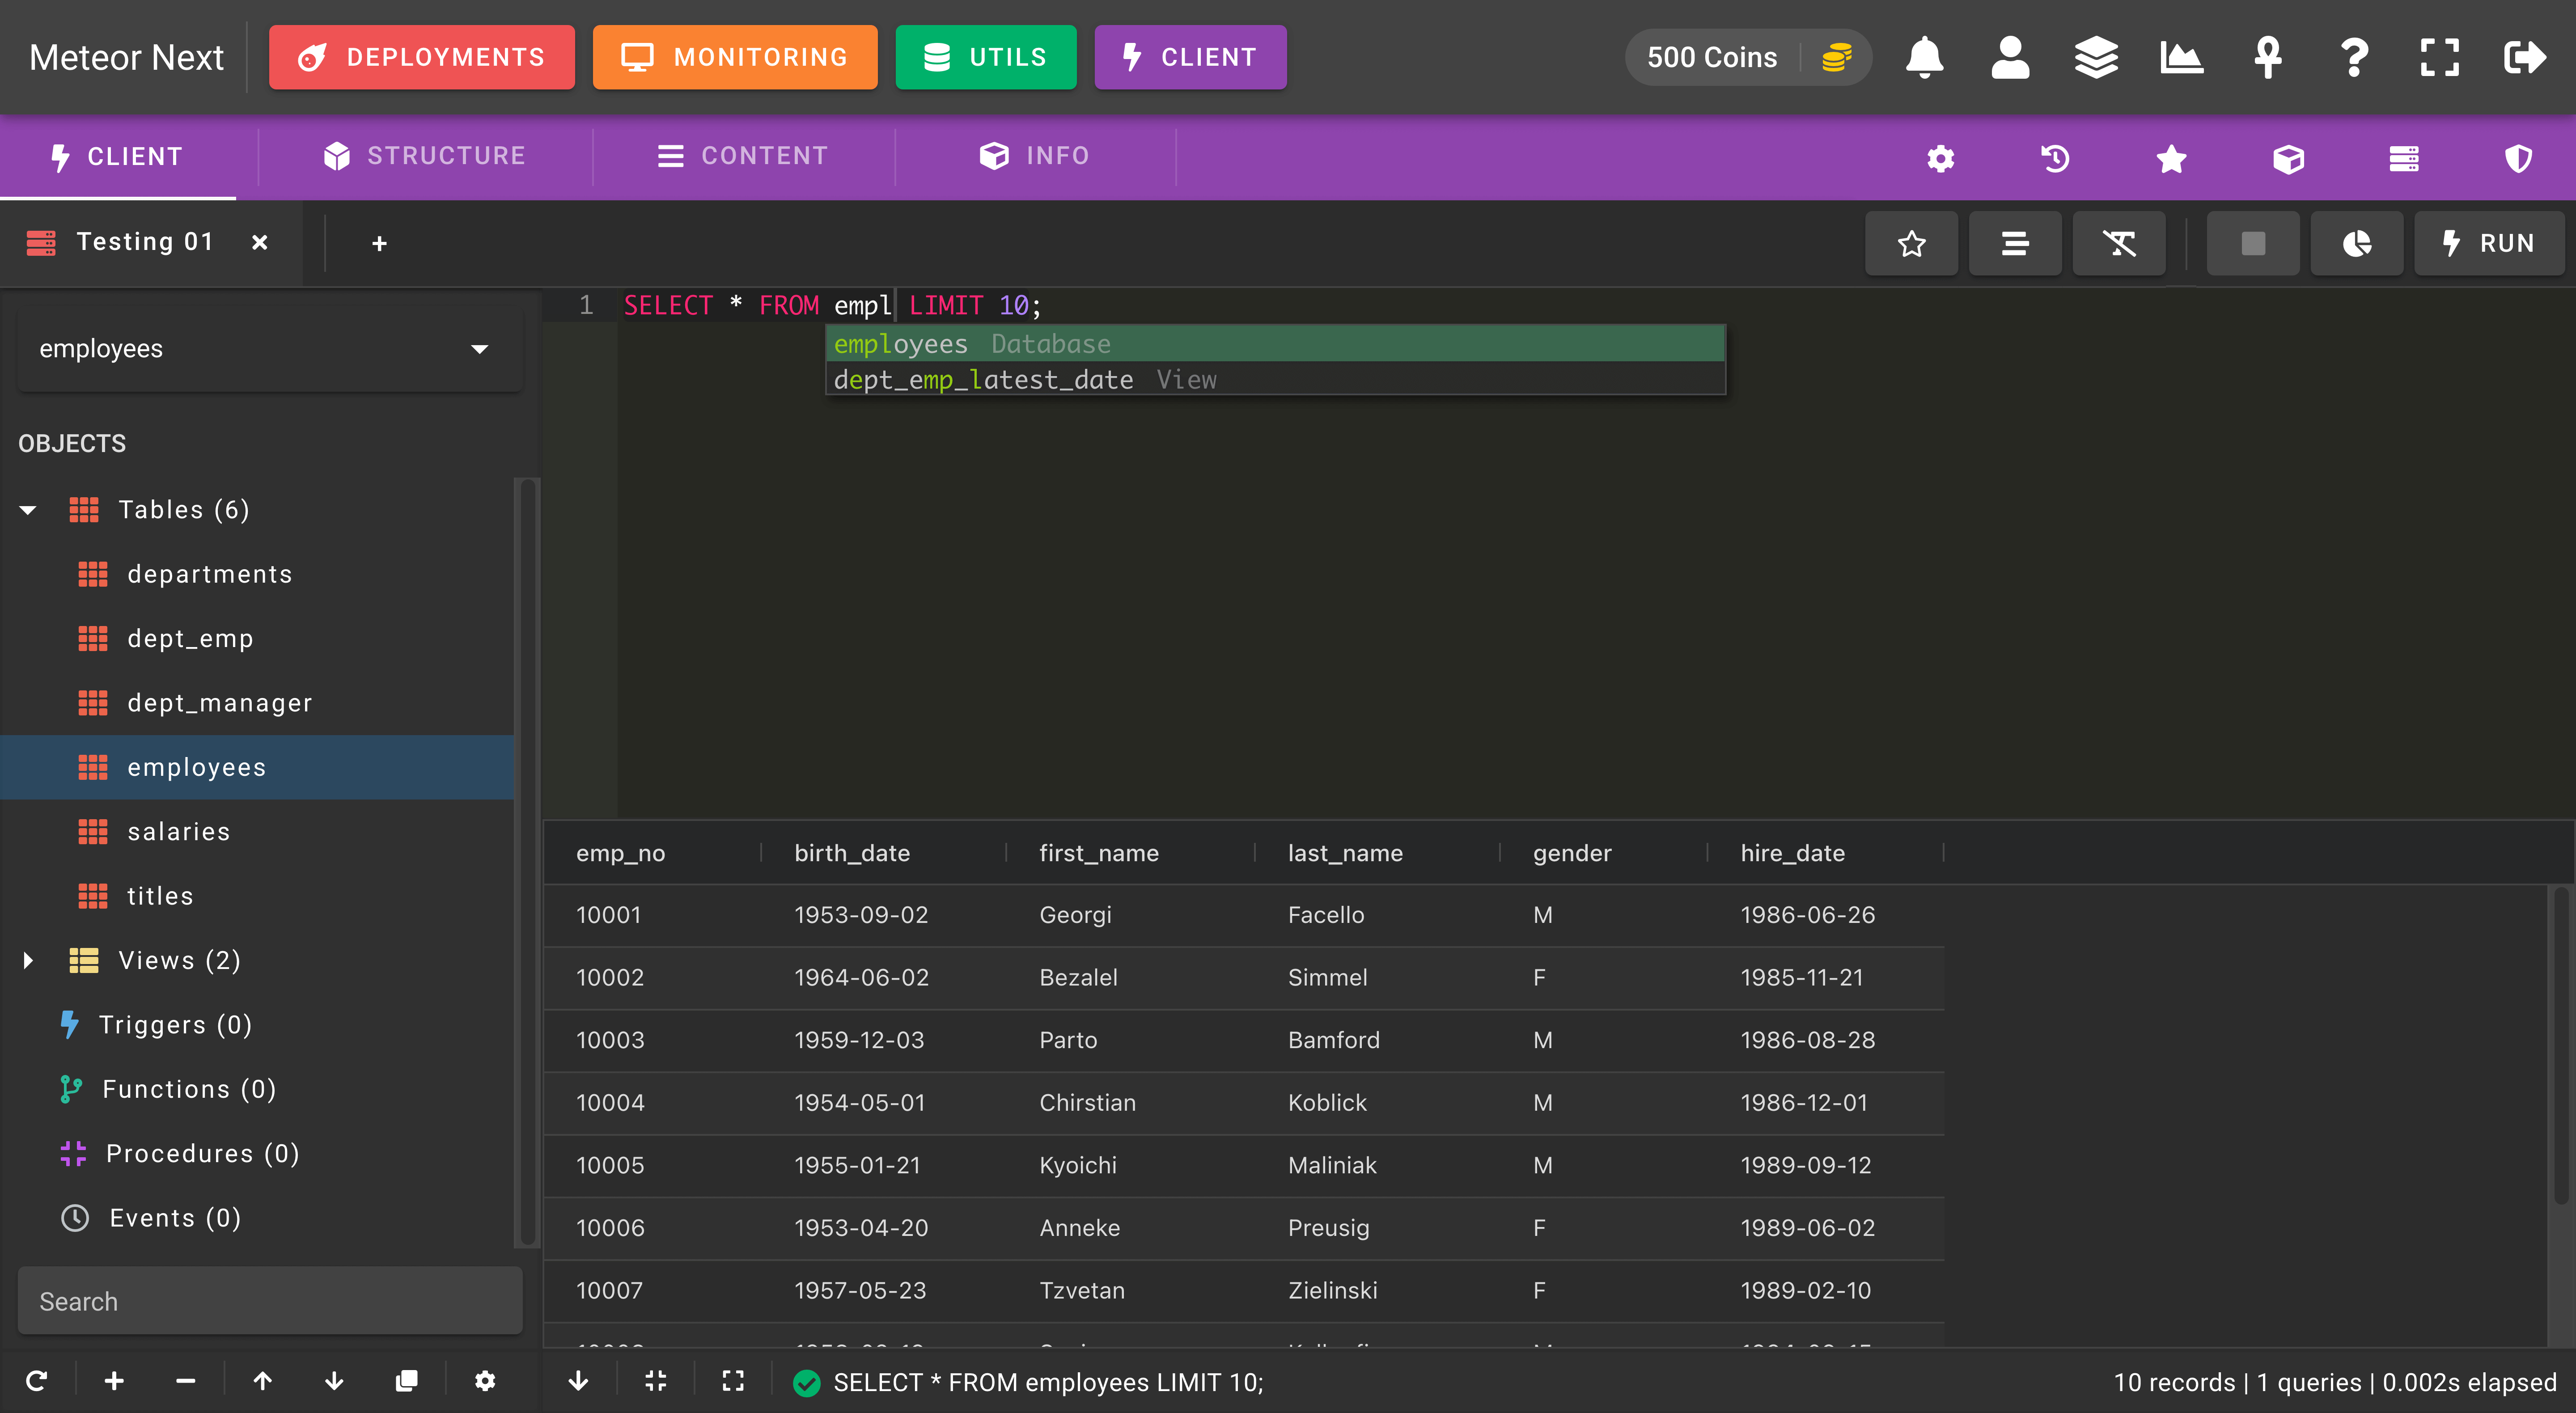The width and height of the screenshot is (2576, 1413).
Task: Open the explain pie chart icon
Action: [x=2357, y=243]
